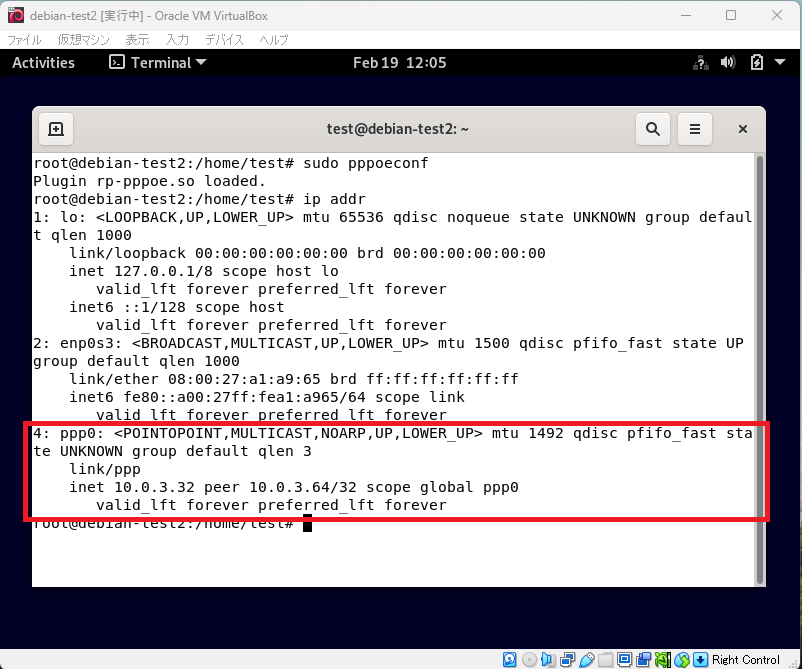Image resolution: width=802 pixels, height=669 pixels.
Task: Click the USB devices status icon
Action: point(587,660)
